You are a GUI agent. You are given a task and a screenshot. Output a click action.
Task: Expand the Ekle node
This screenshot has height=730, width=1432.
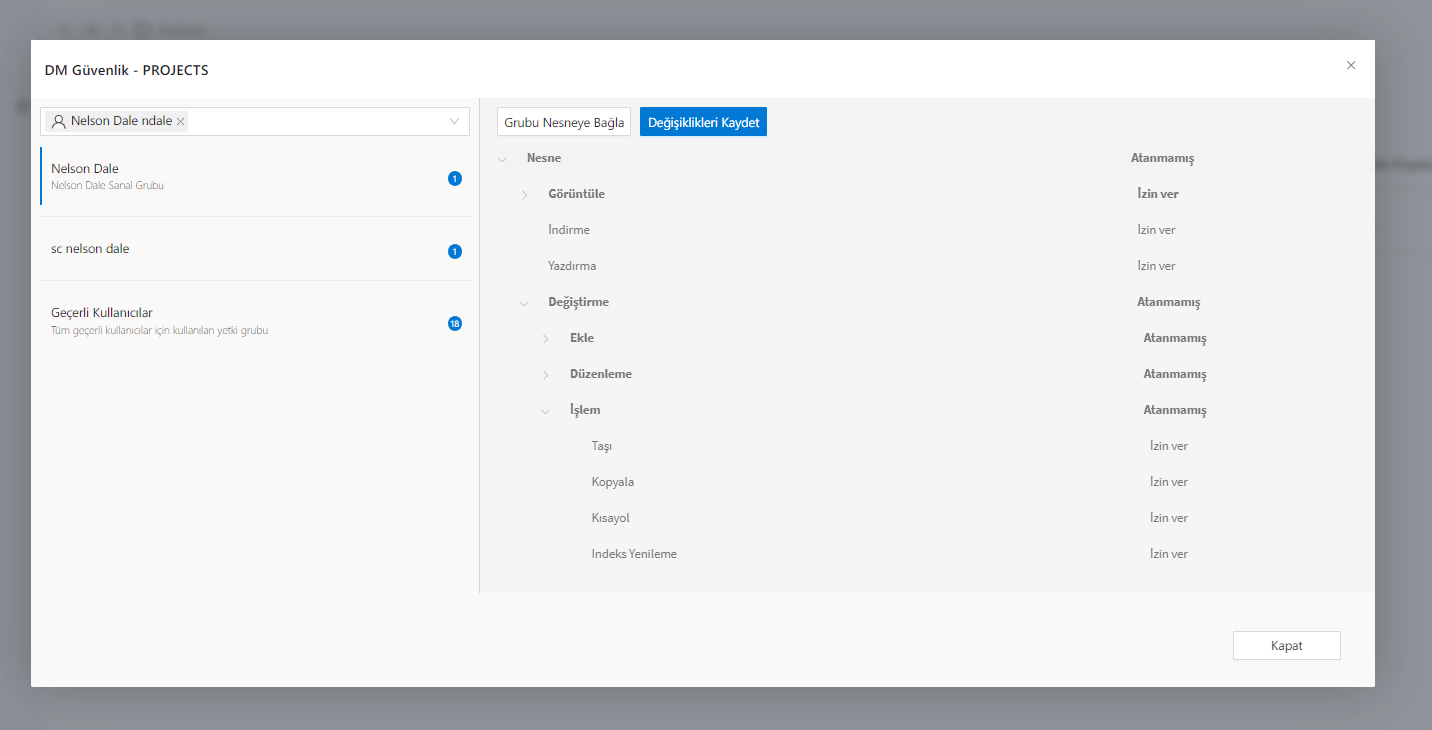coord(546,338)
